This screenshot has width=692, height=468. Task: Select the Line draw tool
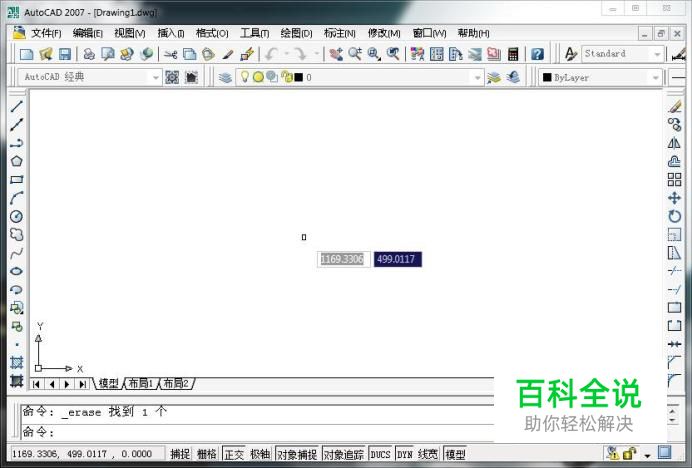click(x=17, y=106)
